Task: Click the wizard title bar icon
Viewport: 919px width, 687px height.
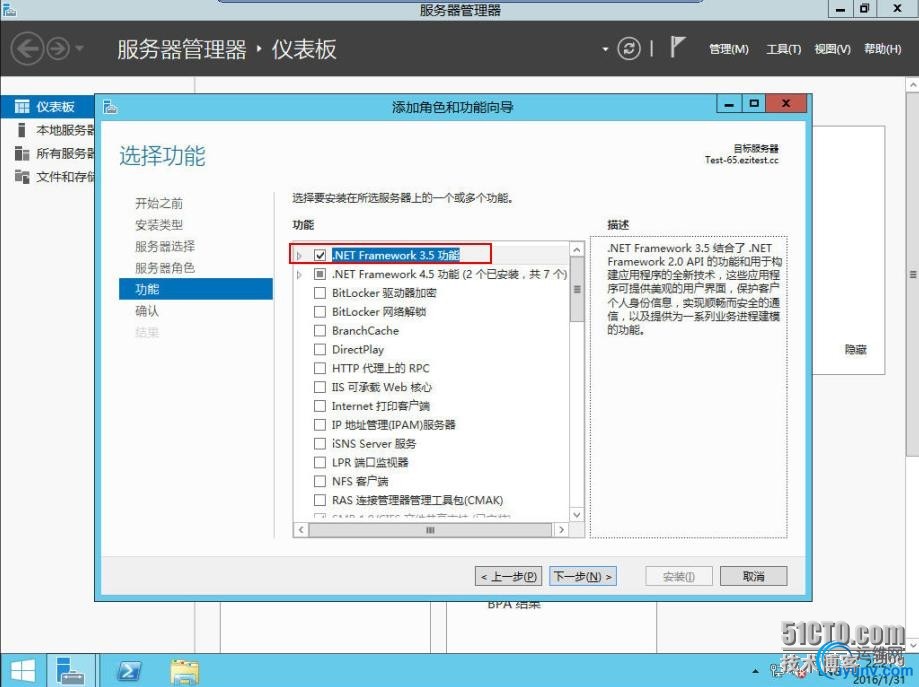Action: click(110, 107)
